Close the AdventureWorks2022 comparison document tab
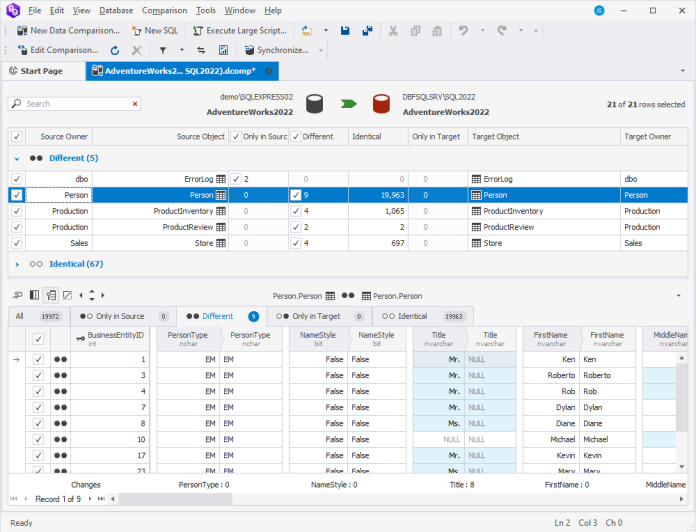 pyautogui.click(x=268, y=71)
